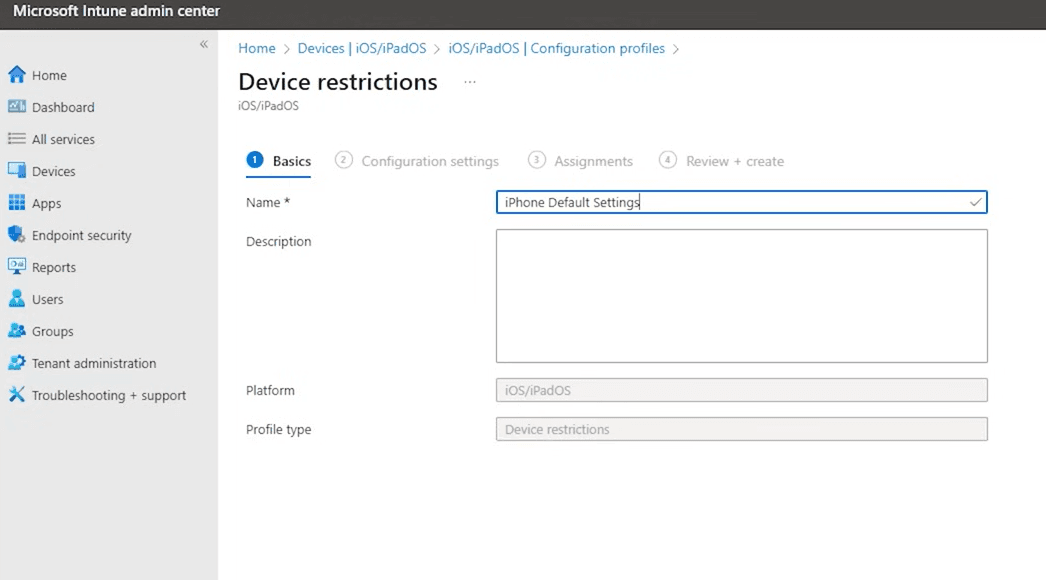Switch to the Assignments step

592,161
